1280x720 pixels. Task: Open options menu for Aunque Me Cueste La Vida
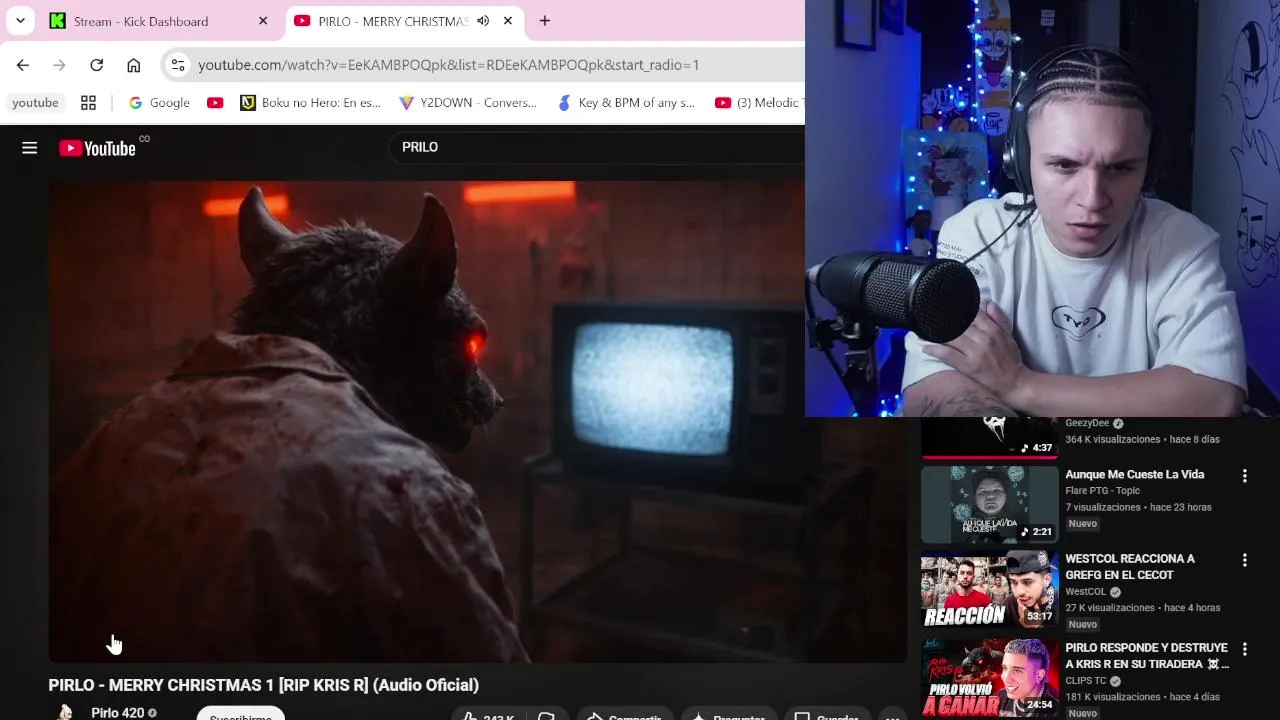[1245, 476]
